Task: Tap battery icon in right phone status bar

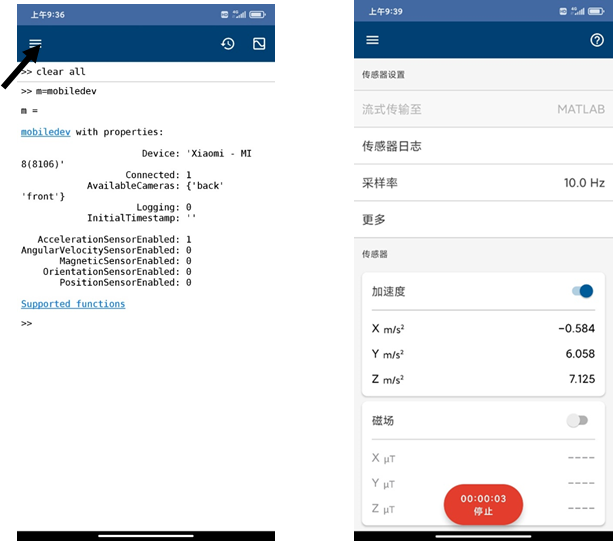Action: (596, 11)
